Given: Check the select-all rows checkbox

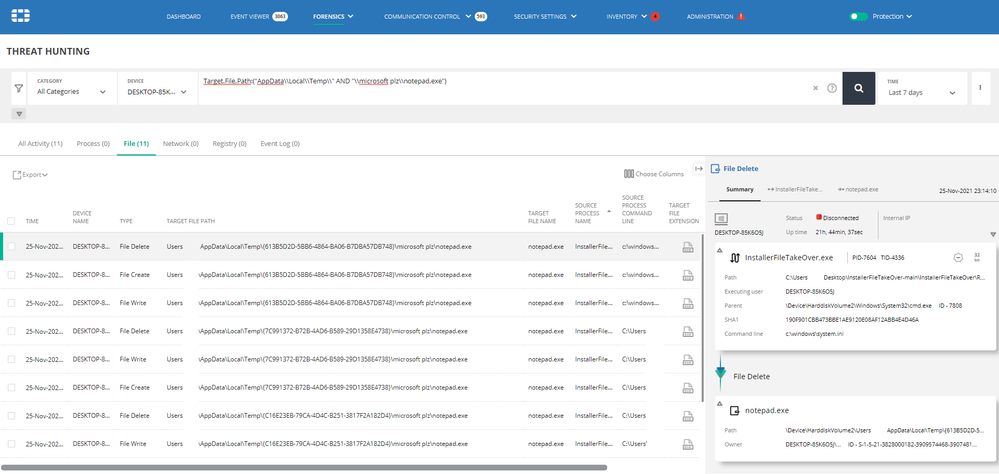Looking at the screenshot, I should (x=11, y=221).
